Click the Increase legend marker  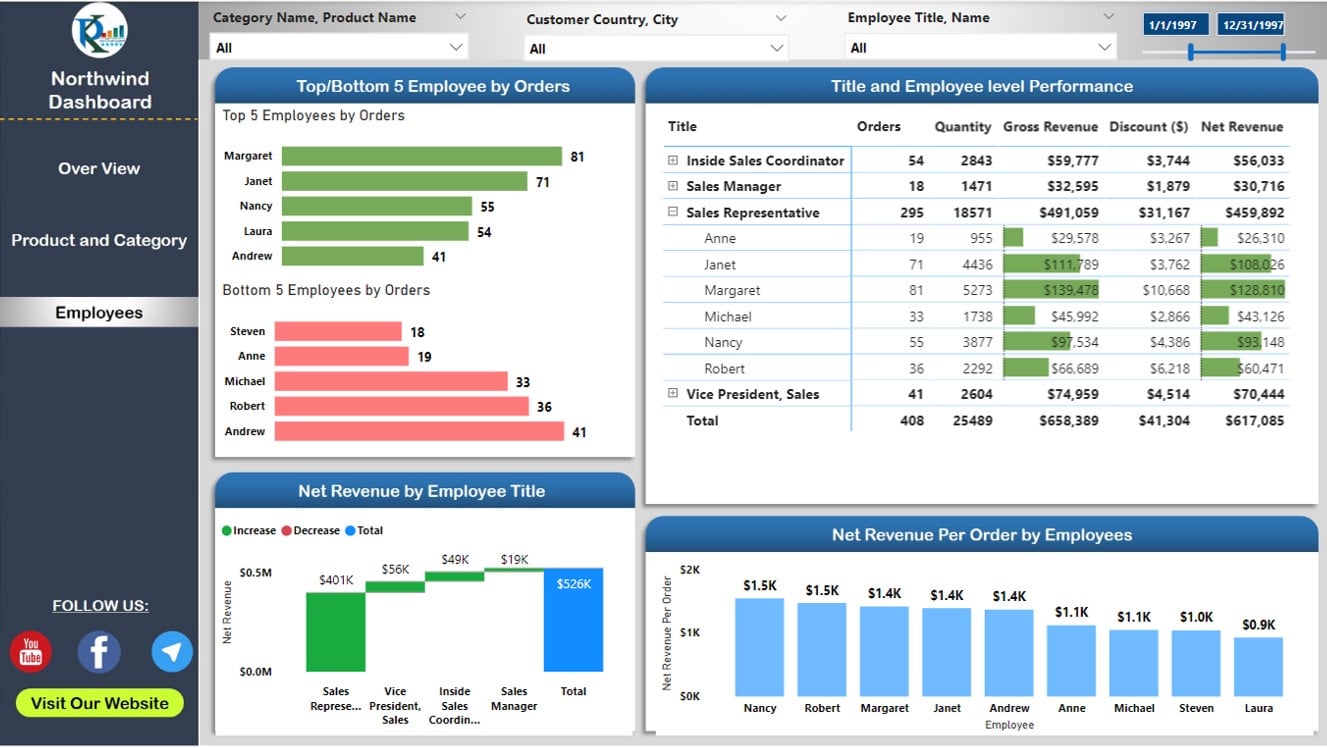pyautogui.click(x=227, y=531)
